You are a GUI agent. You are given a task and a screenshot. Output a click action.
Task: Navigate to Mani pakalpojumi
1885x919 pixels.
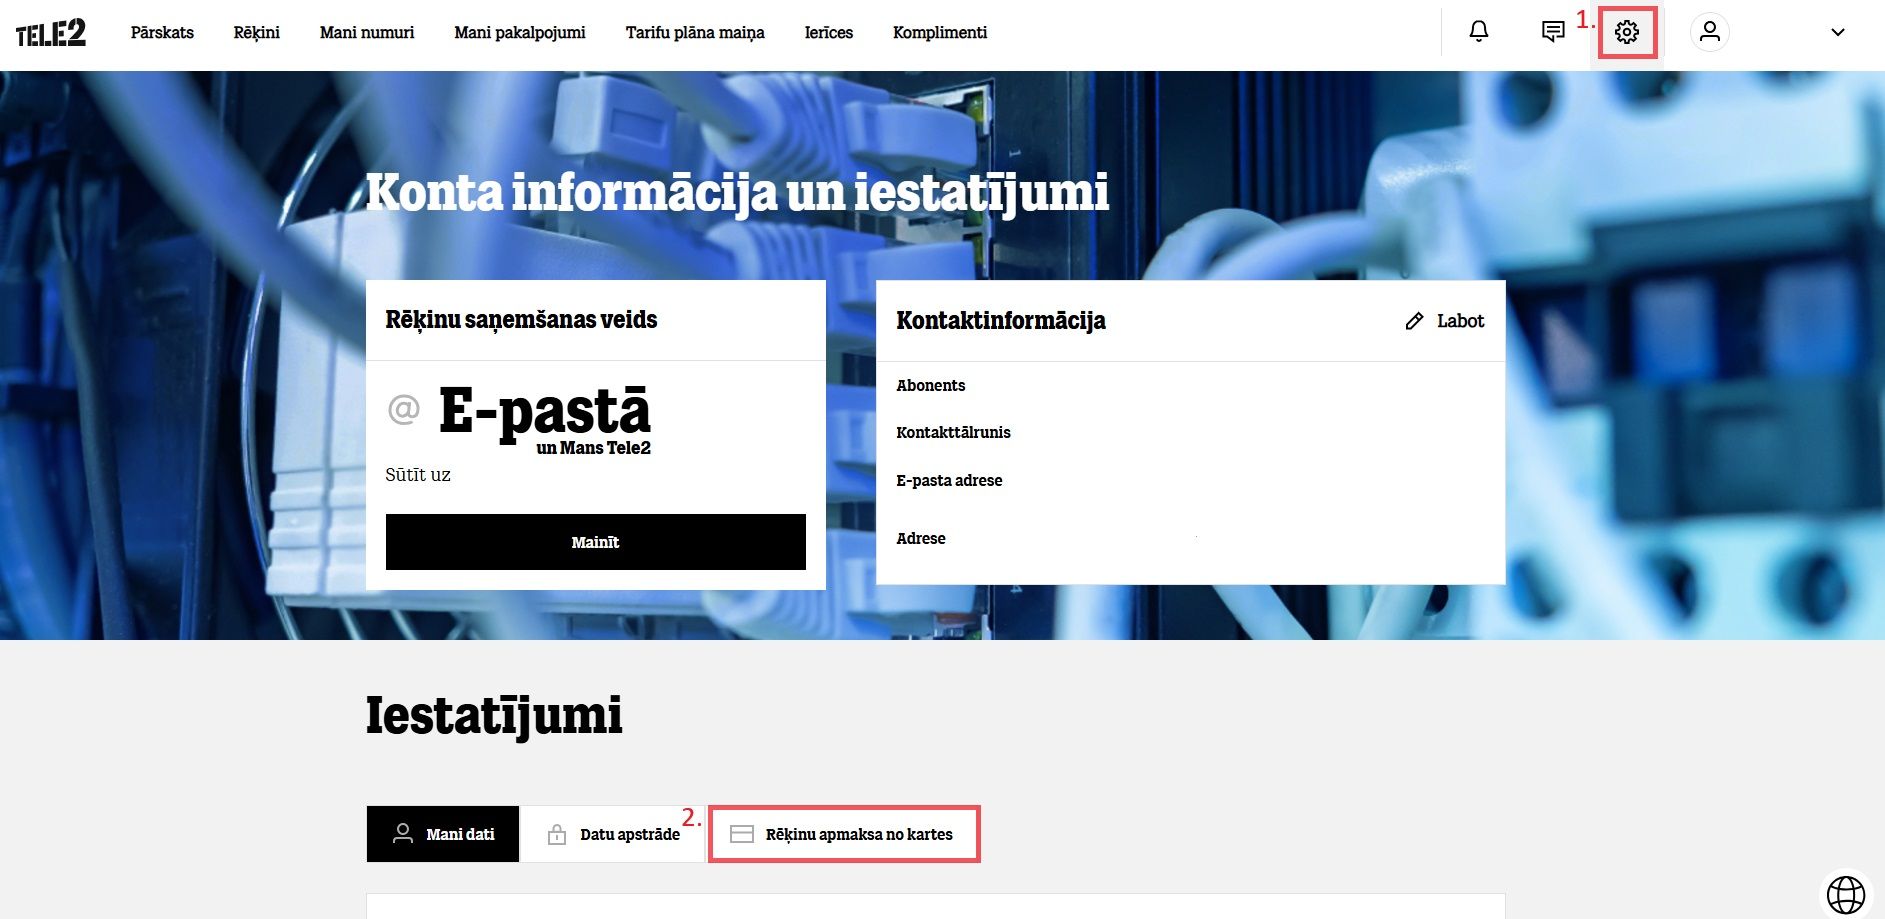(x=520, y=32)
